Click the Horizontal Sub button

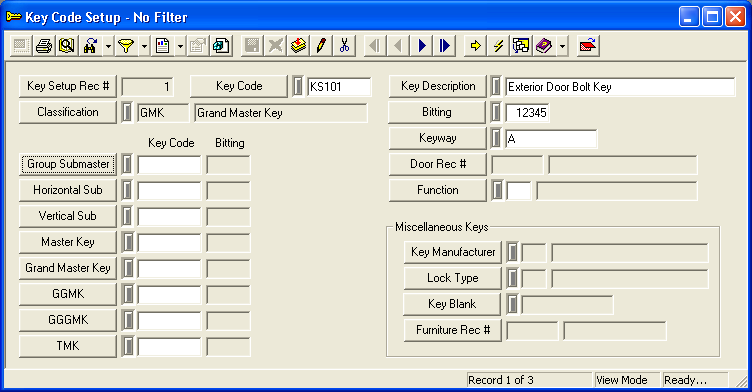[68, 190]
